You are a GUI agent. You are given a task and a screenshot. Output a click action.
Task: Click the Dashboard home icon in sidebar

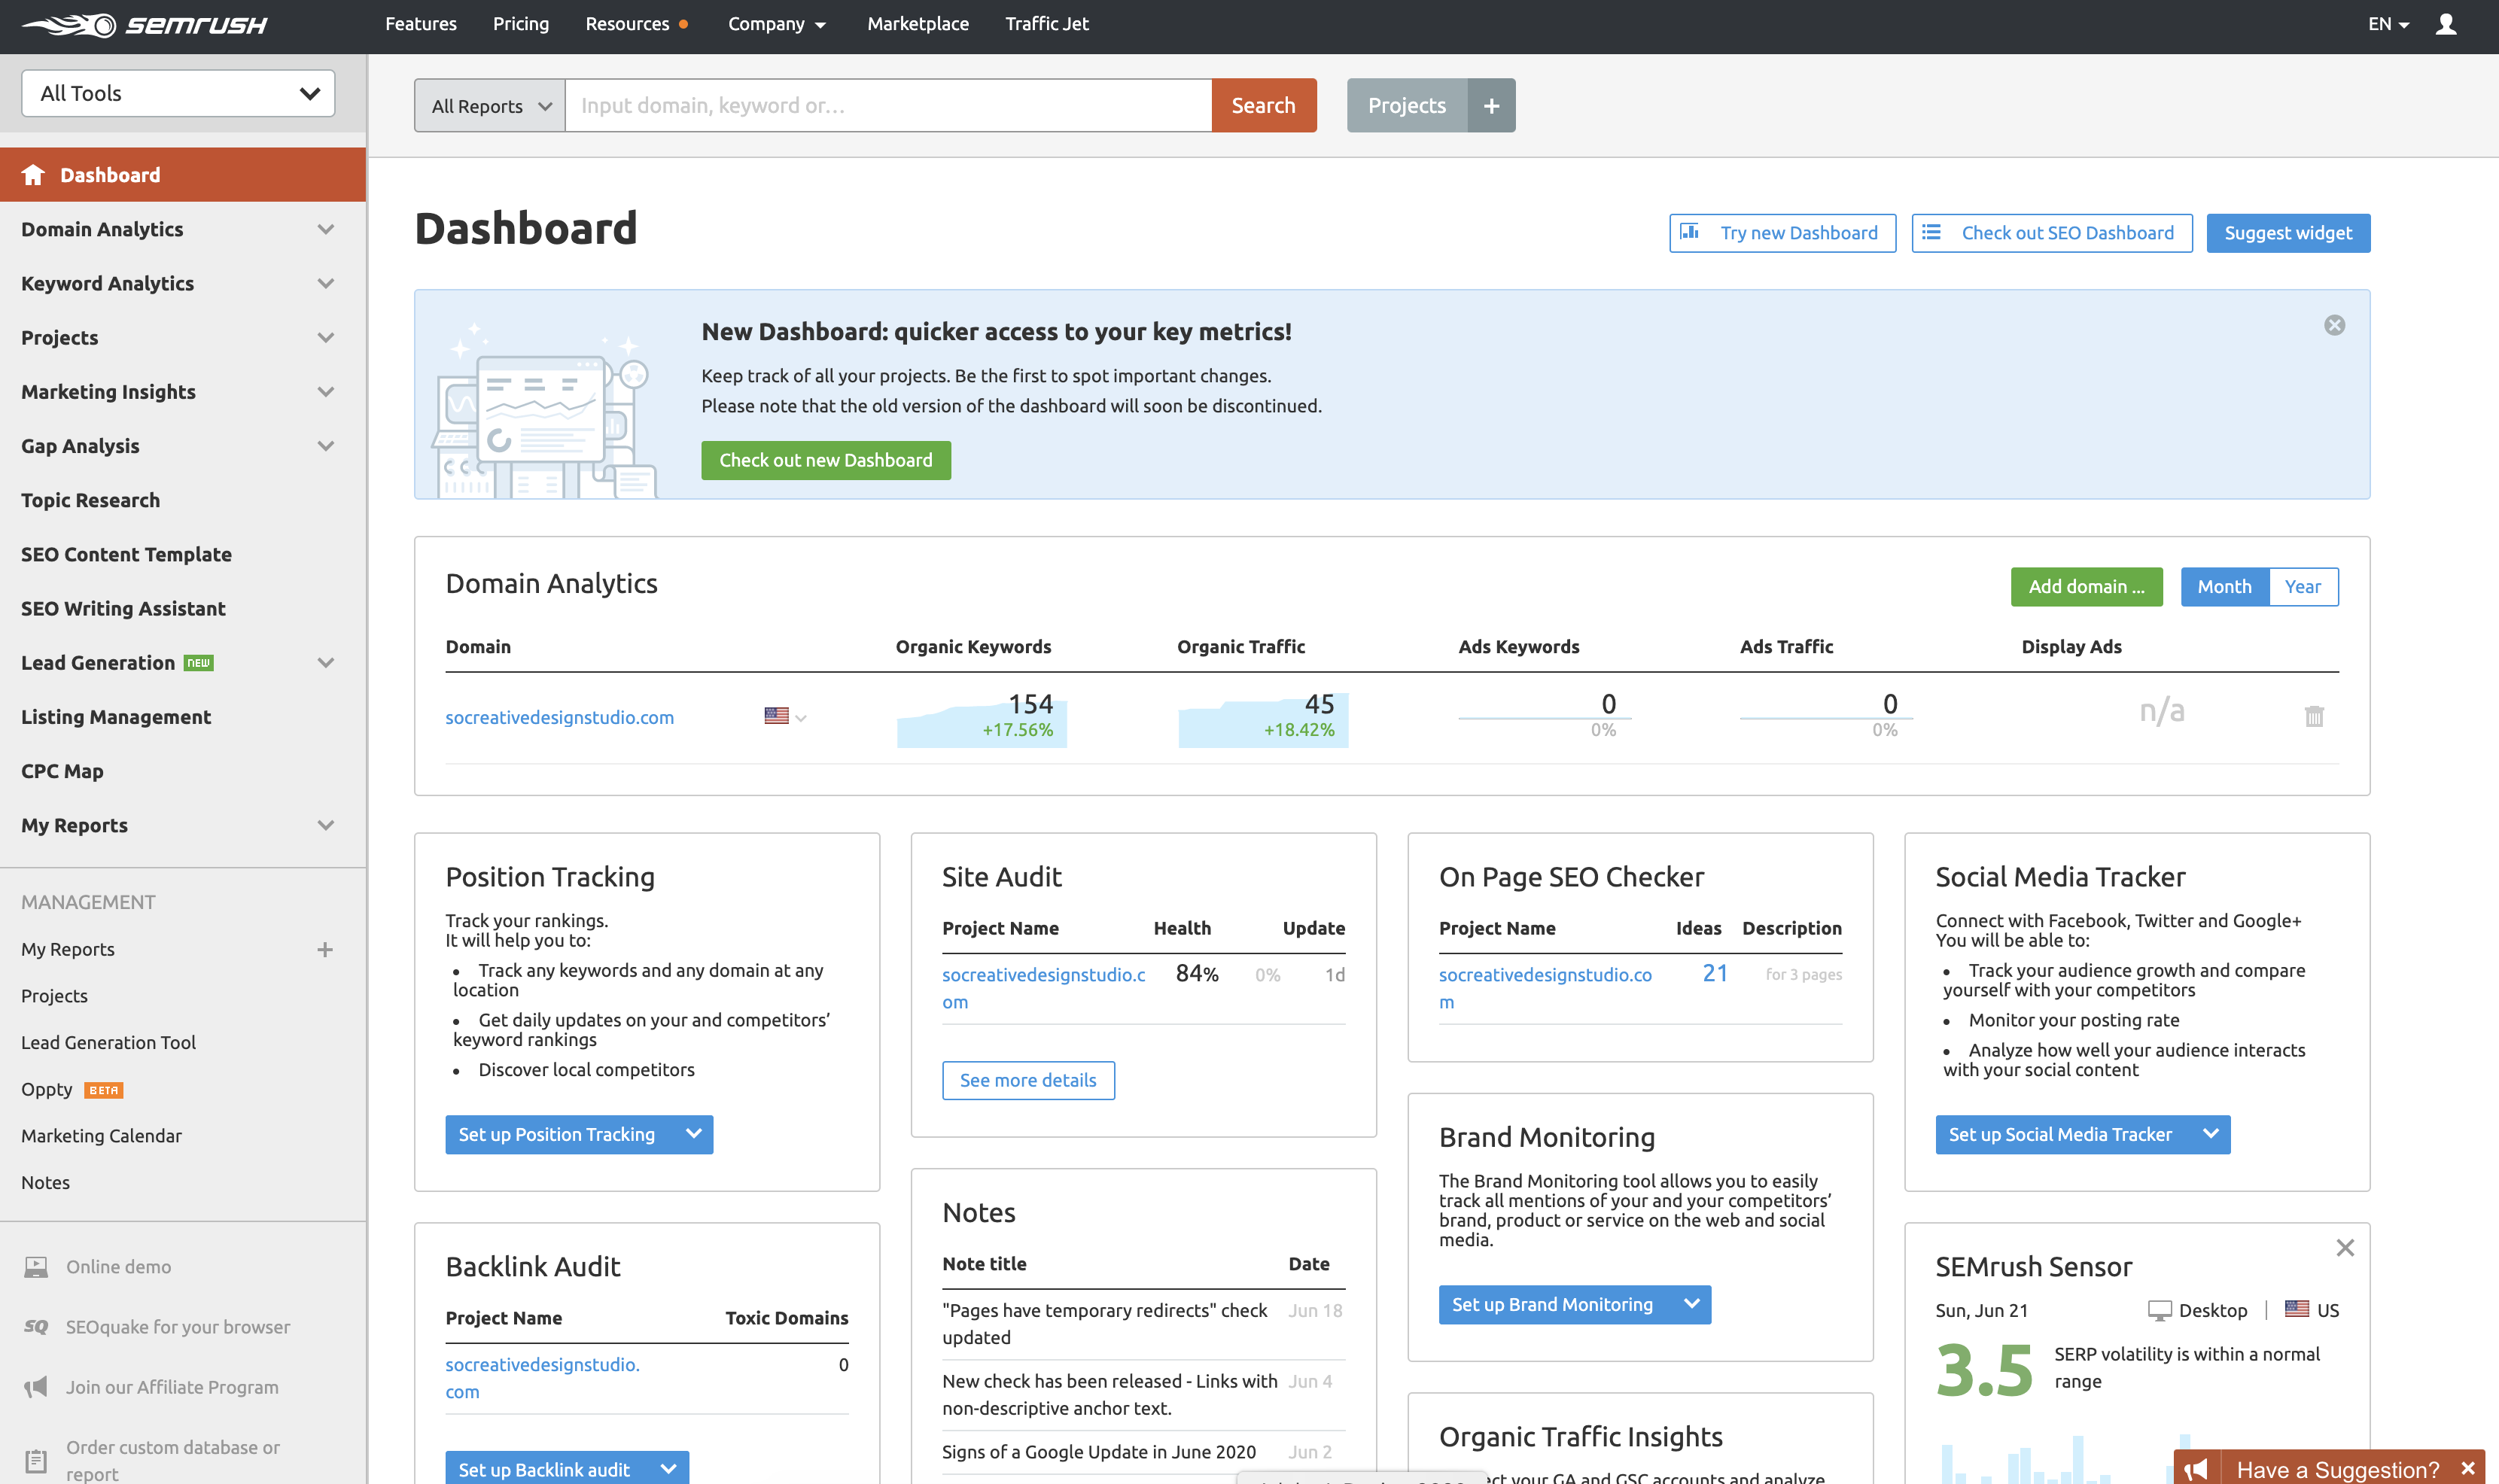pos(33,175)
